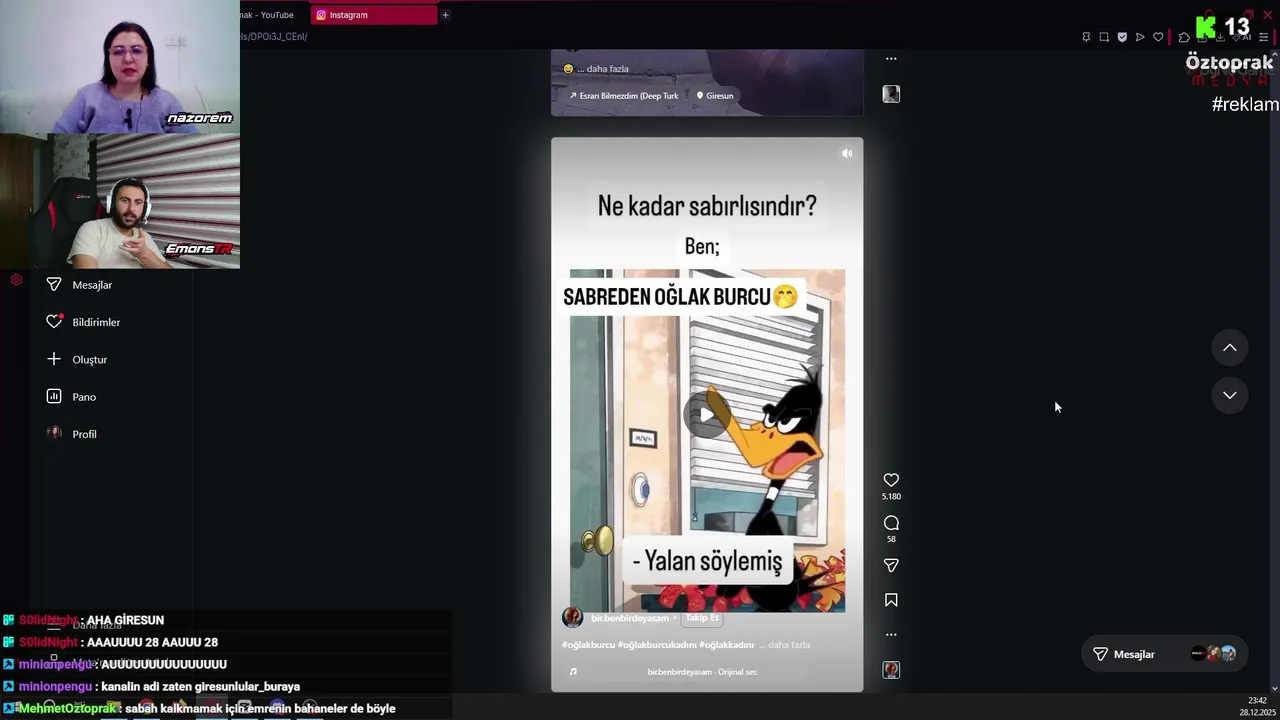This screenshot has height=720, width=1280.
Task: Toggle the ad-blocker shield icon
Action: click(x=1122, y=37)
